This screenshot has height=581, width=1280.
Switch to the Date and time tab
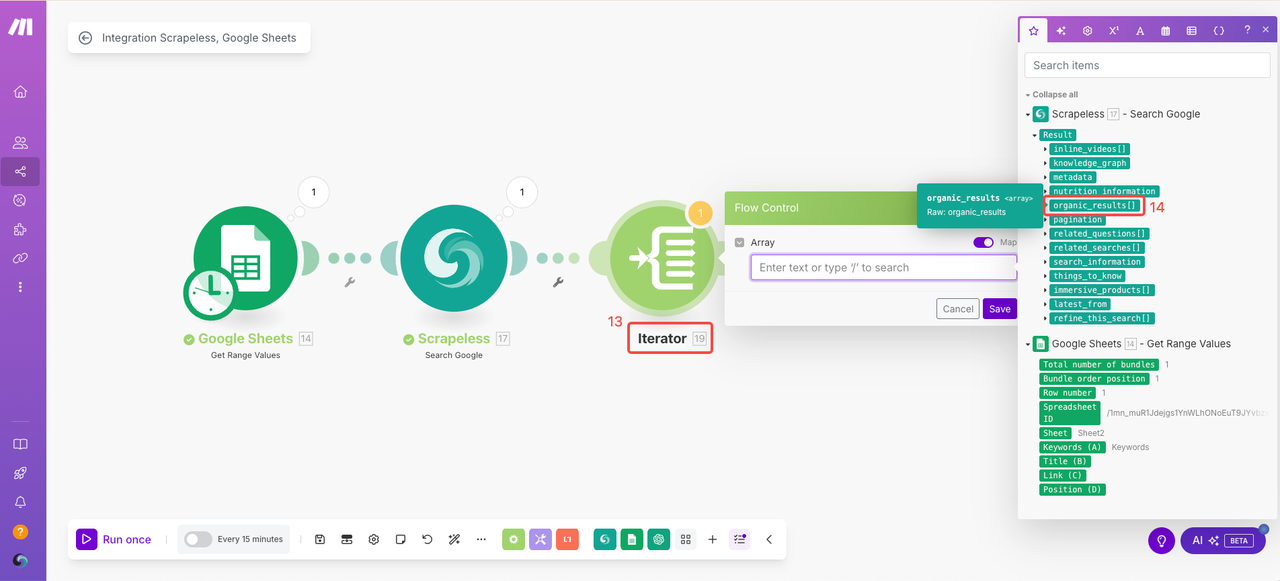pyautogui.click(x=1166, y=31)
